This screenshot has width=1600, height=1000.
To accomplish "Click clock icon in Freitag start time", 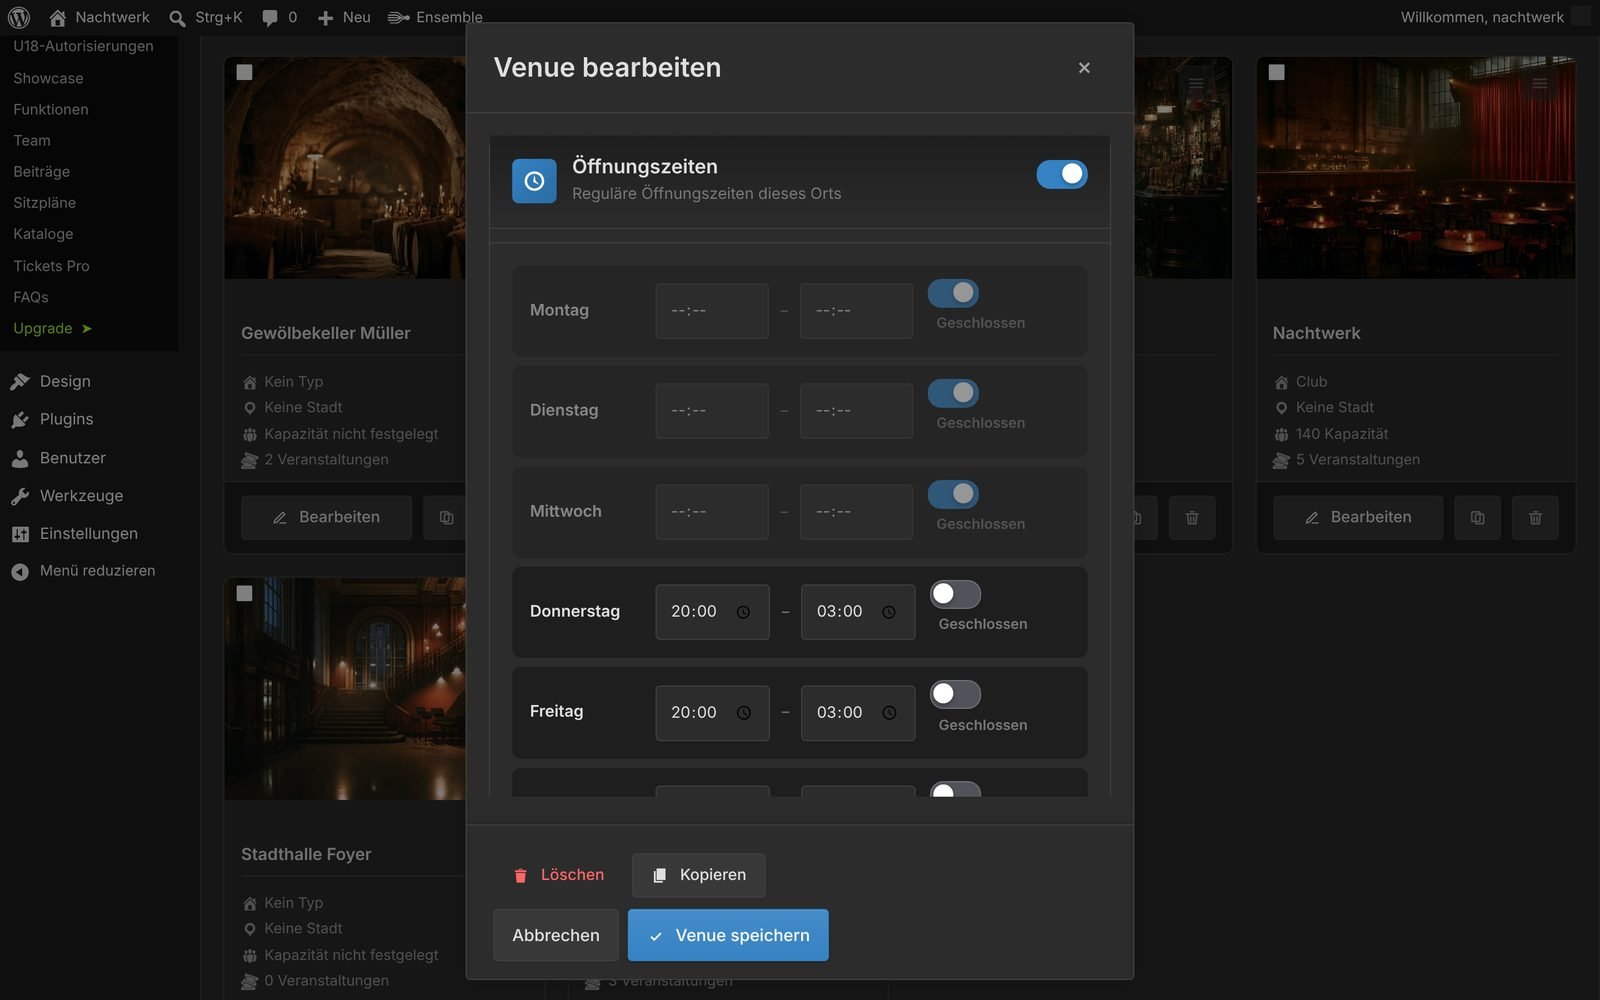I will (743, 713).
